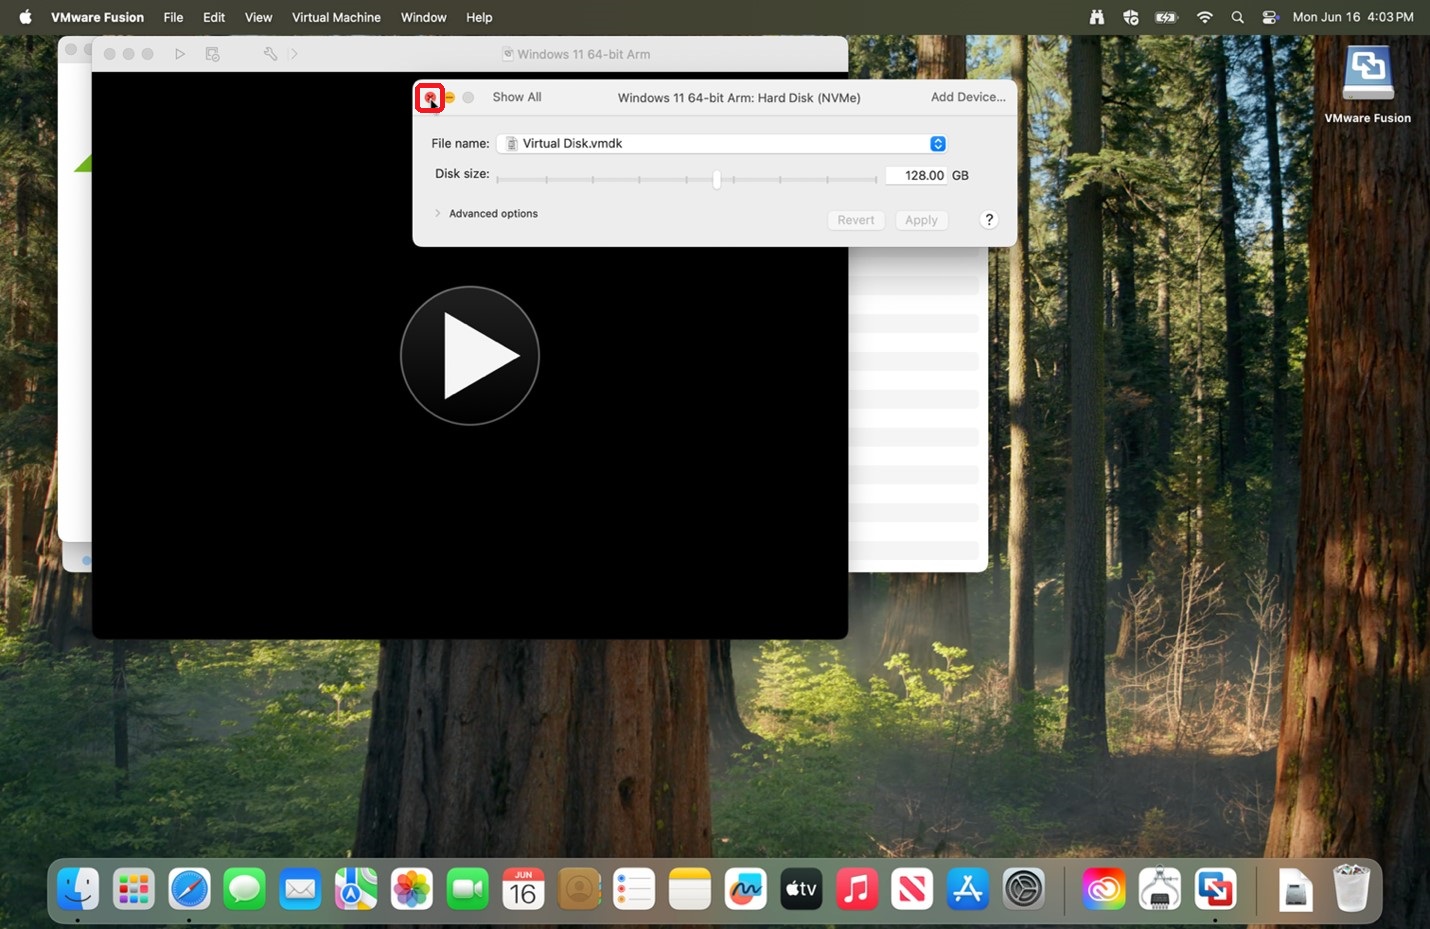Open Control Center in menu bar

(x=1270, y=17)
